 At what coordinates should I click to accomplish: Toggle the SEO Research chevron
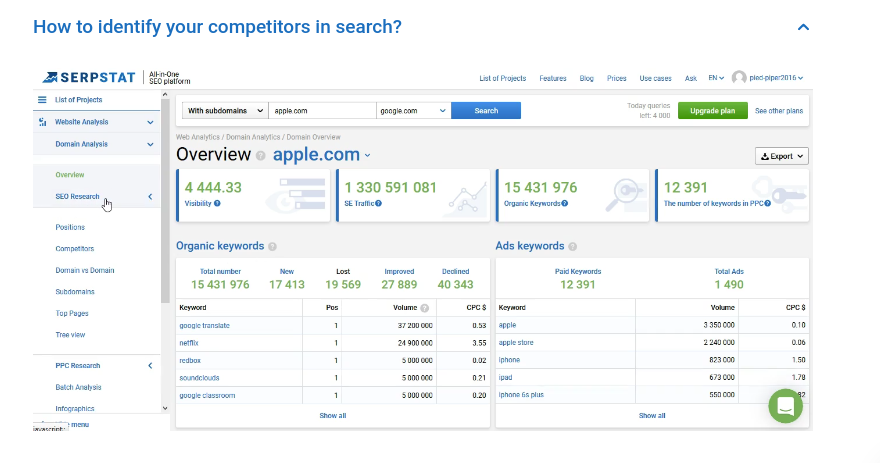pos(150,196)
